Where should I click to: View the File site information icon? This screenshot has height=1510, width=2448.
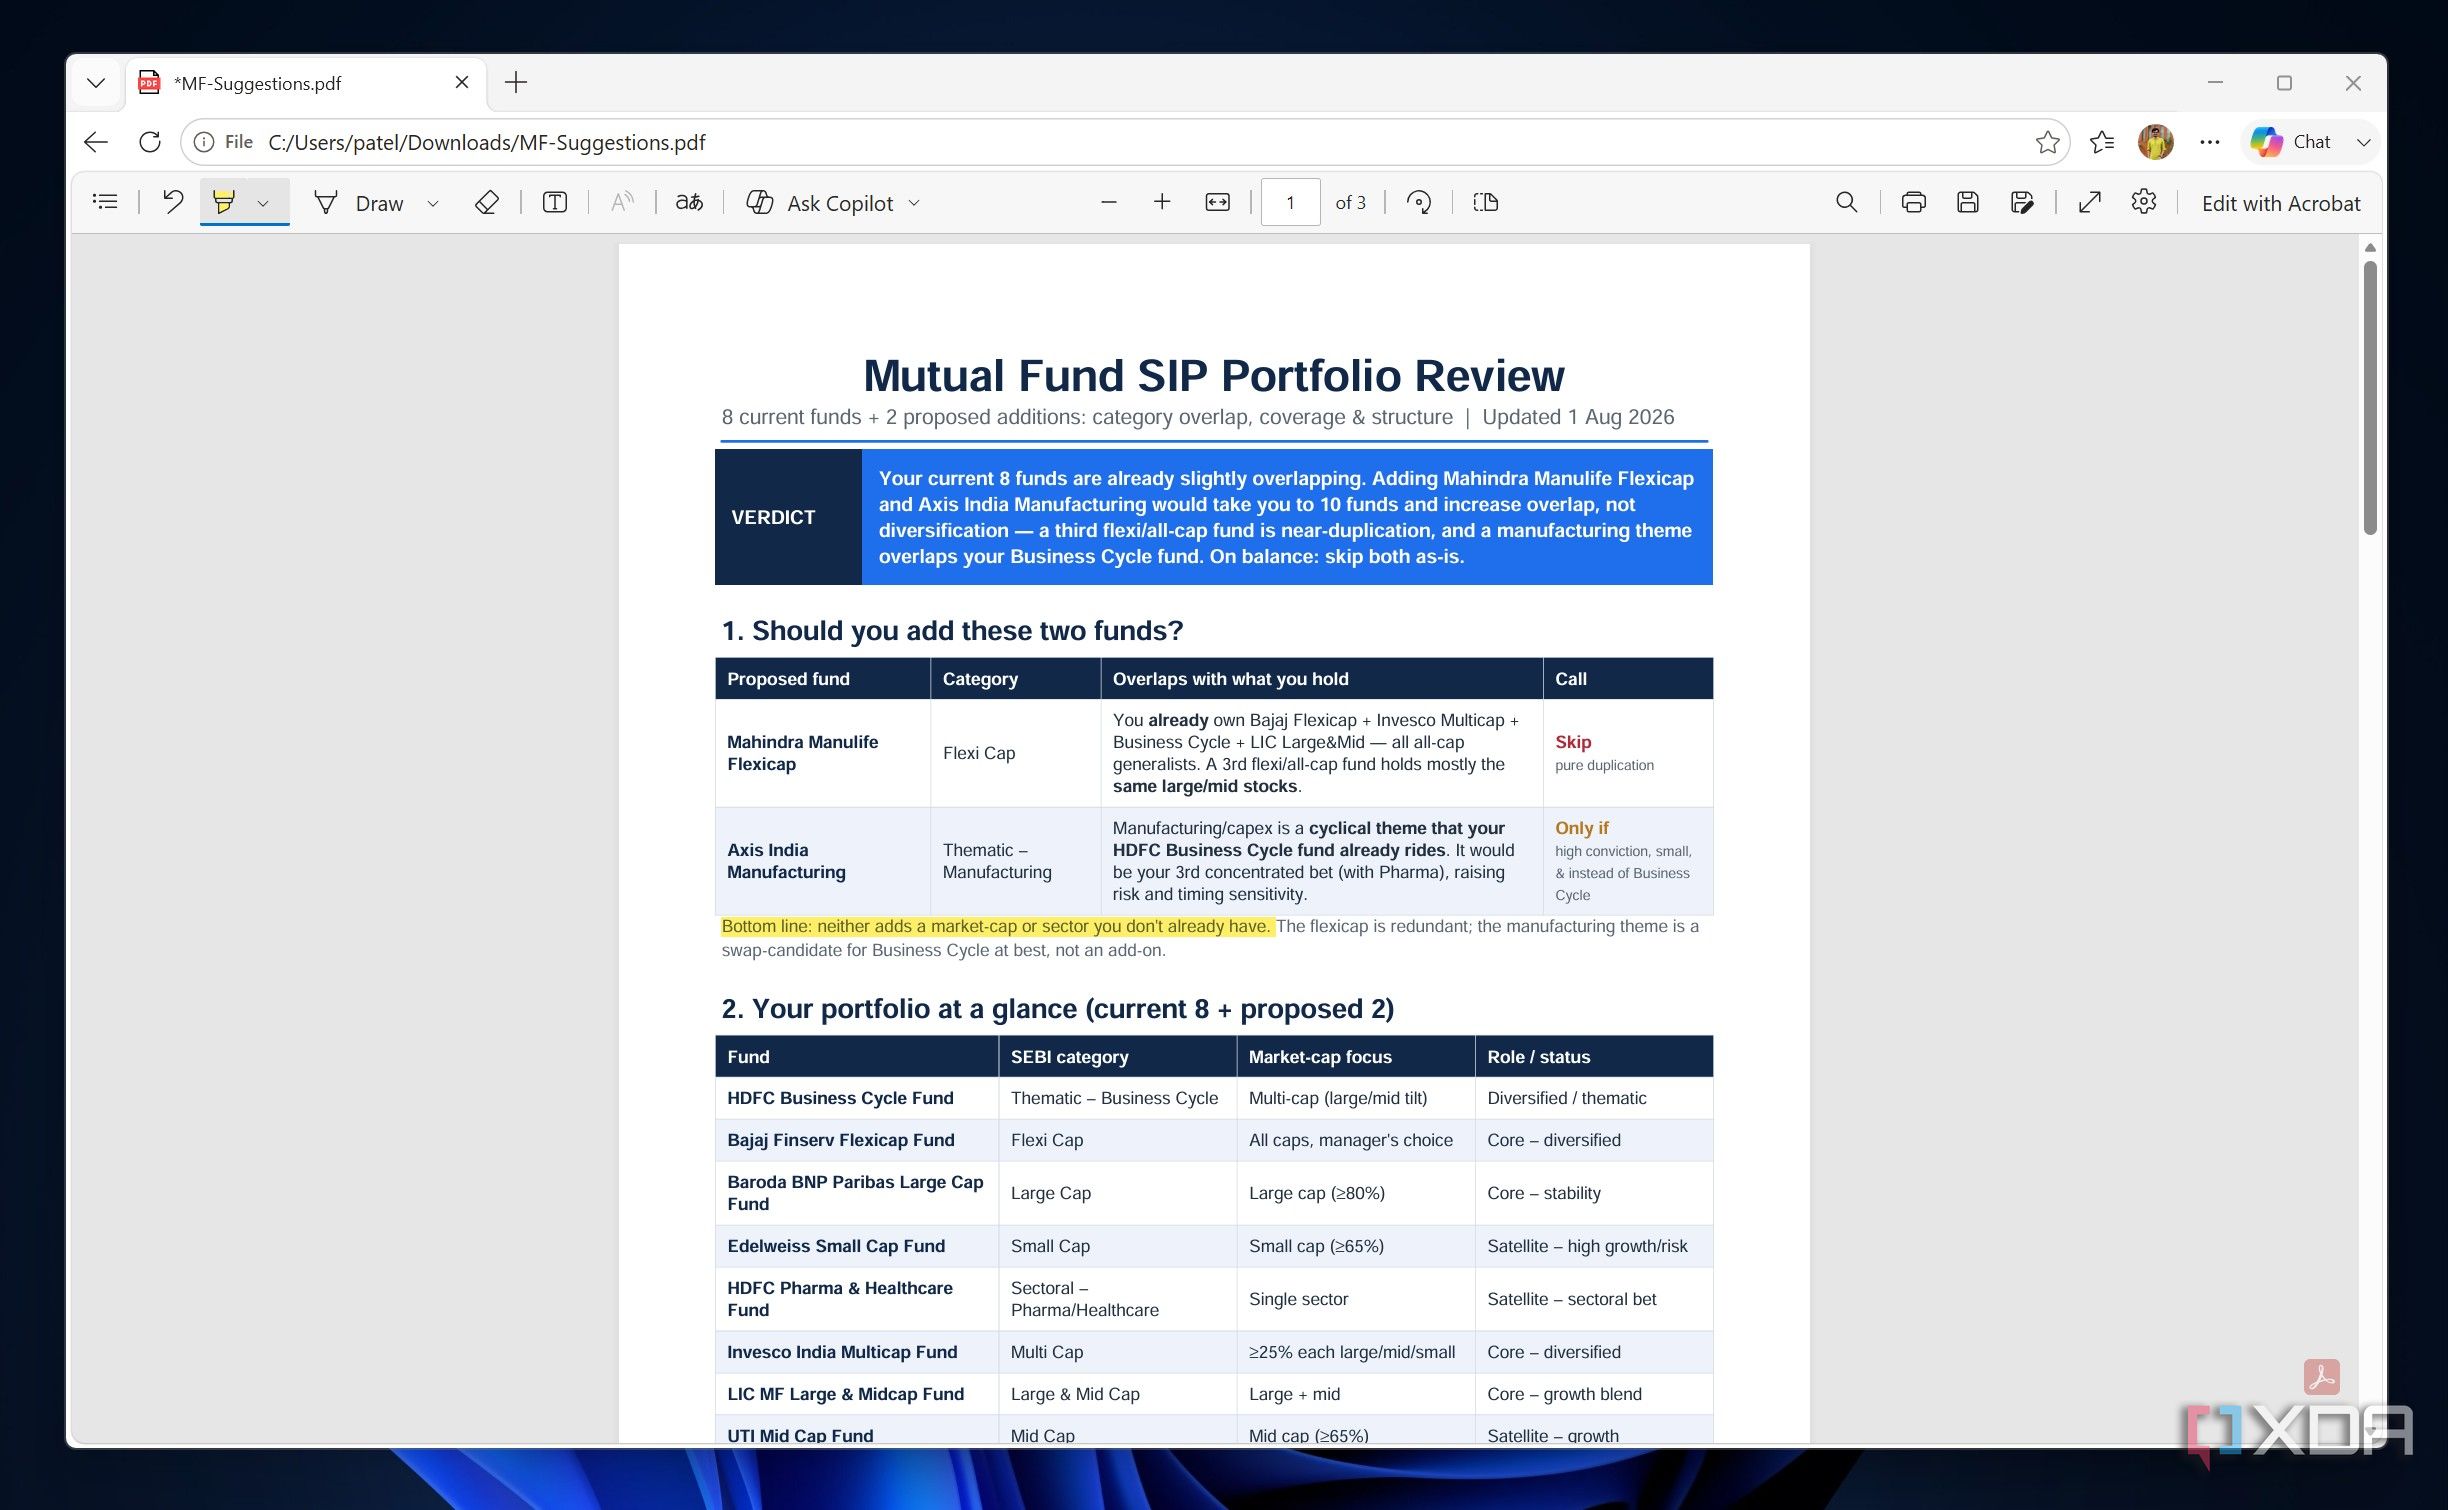(223, 142)
